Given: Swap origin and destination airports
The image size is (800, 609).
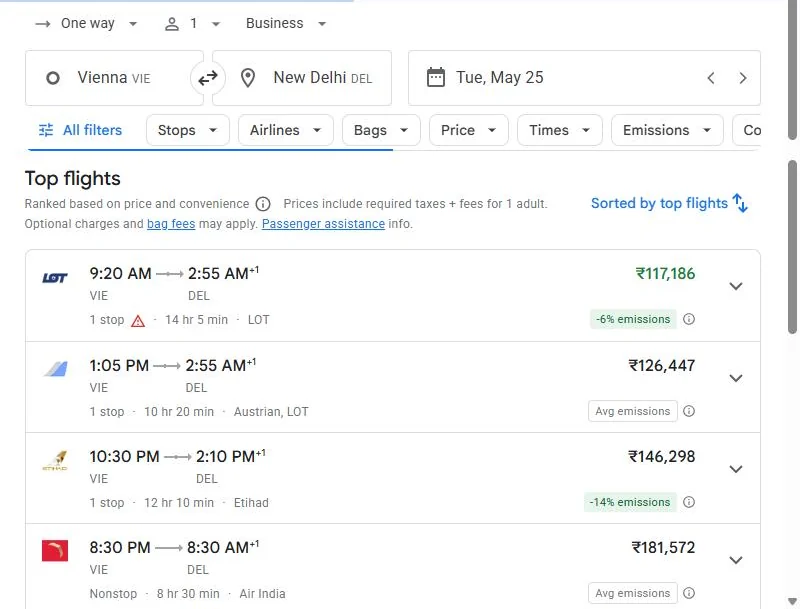Looking at the screenshot, I should tap(208, 78).
